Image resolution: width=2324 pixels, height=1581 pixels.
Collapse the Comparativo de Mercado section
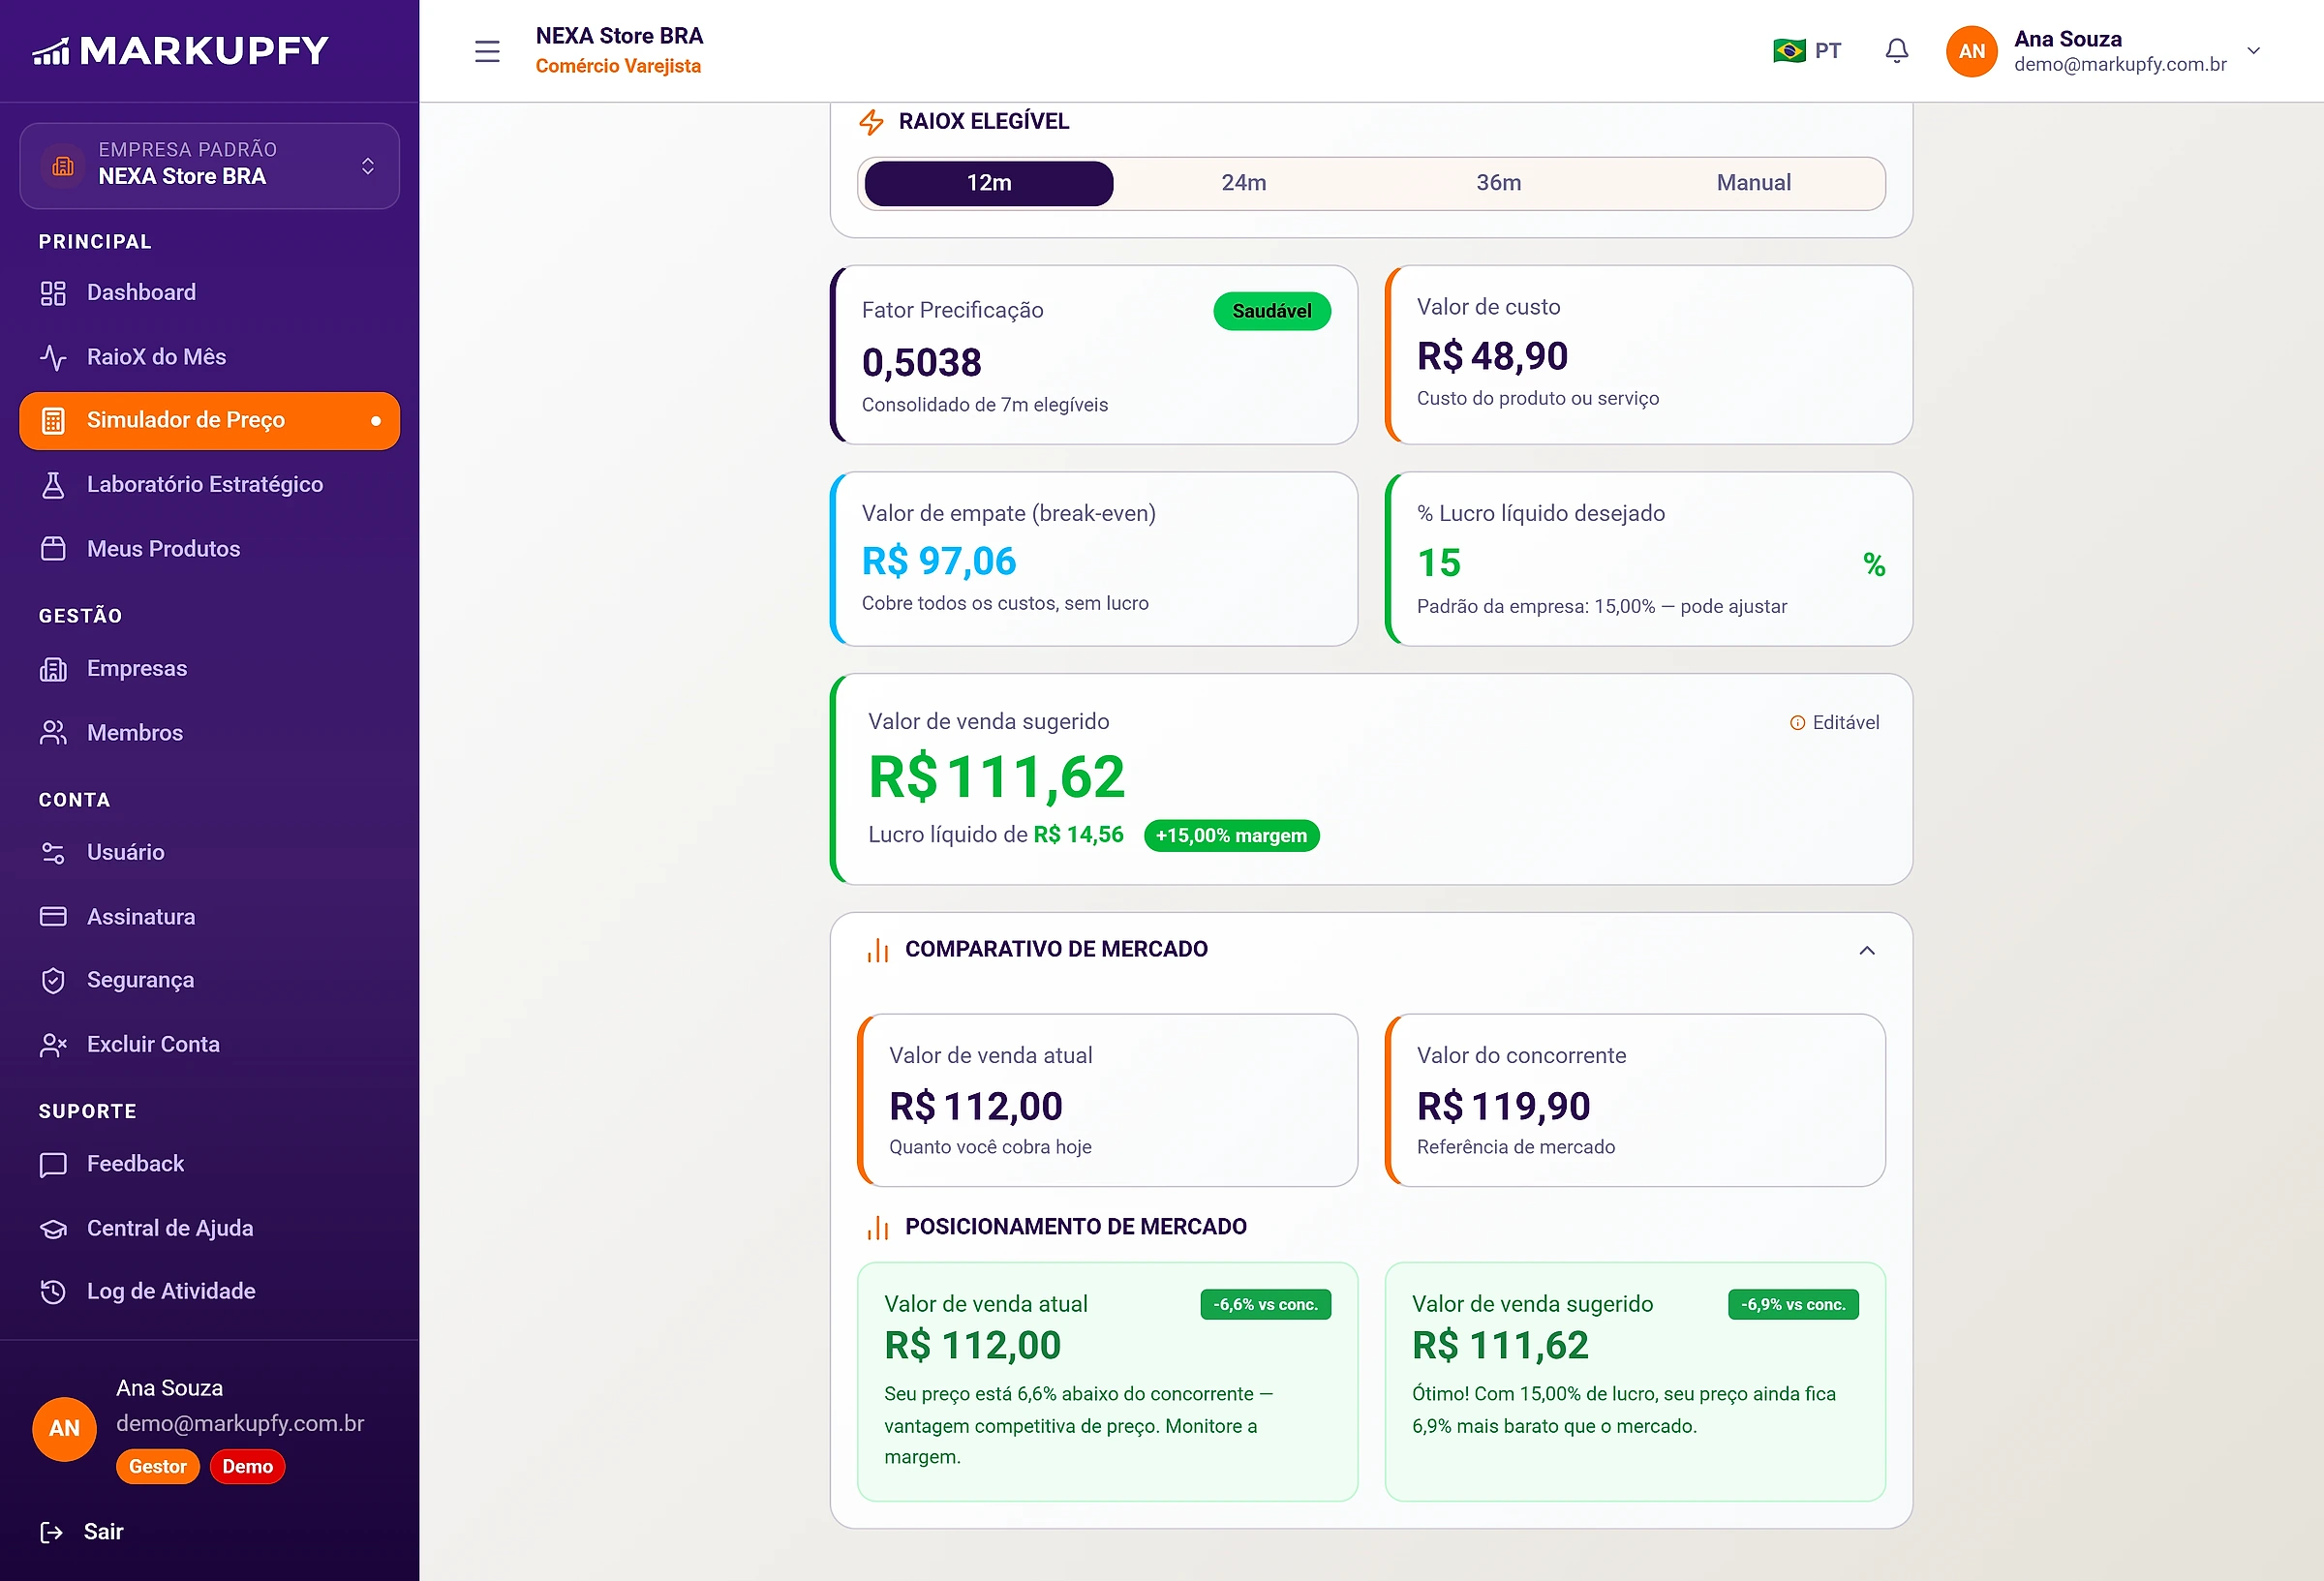pos(1867,950)
